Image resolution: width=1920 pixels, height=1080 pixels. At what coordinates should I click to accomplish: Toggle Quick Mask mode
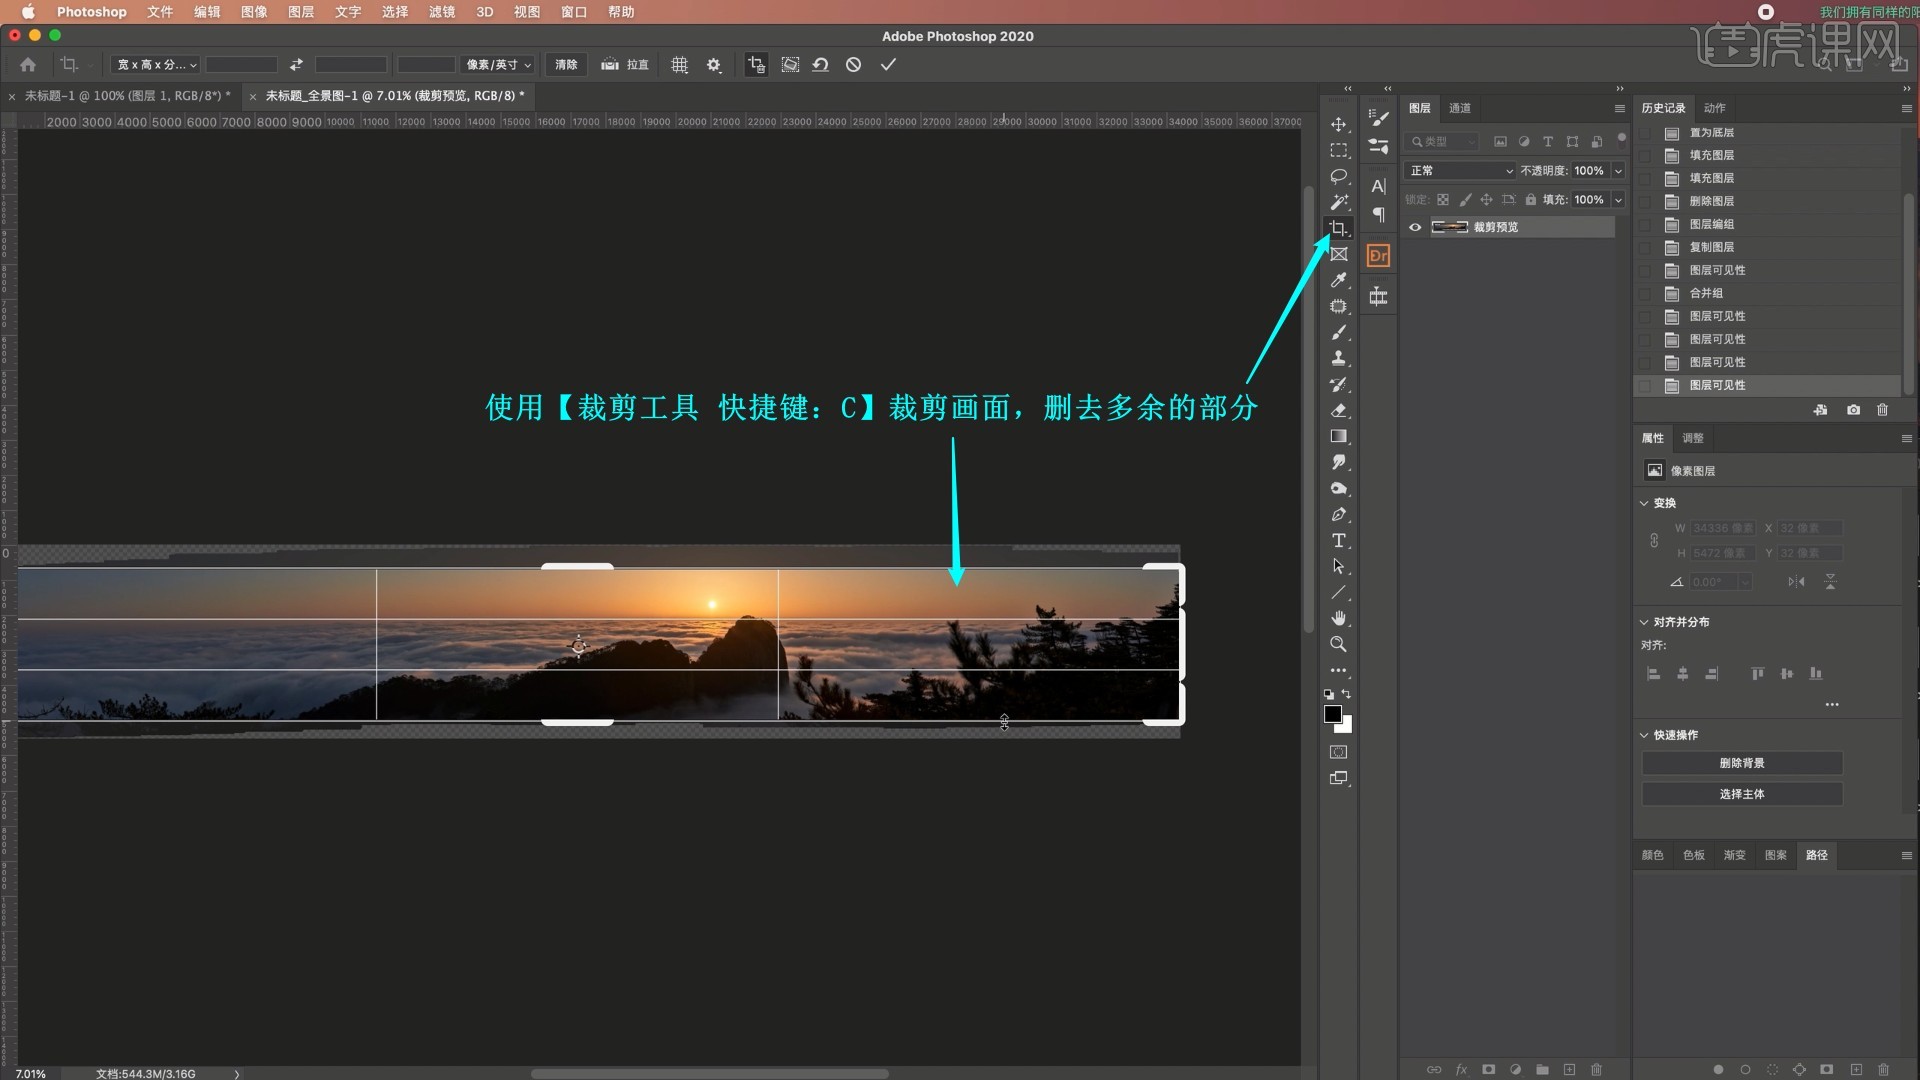click(x=1338, y=752)
